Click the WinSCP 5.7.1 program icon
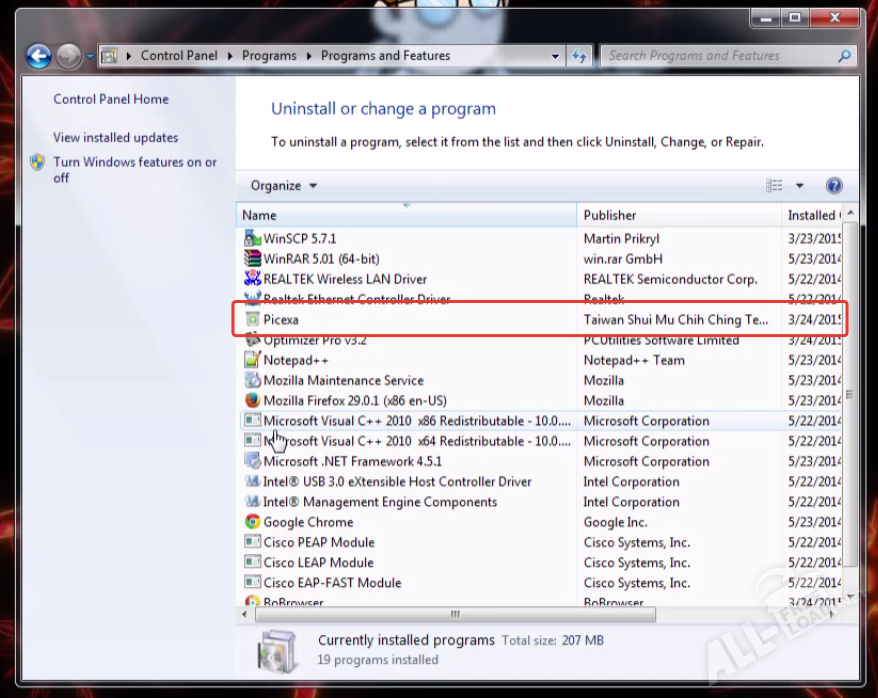This screenshot has height=698, width=878. click(x=252, y=239)
